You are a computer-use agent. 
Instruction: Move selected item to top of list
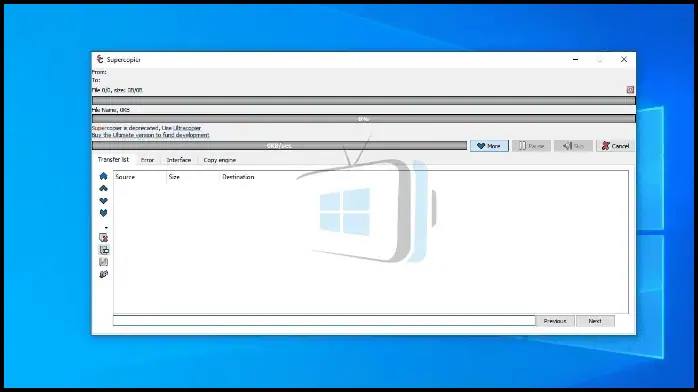pos(103,176)
